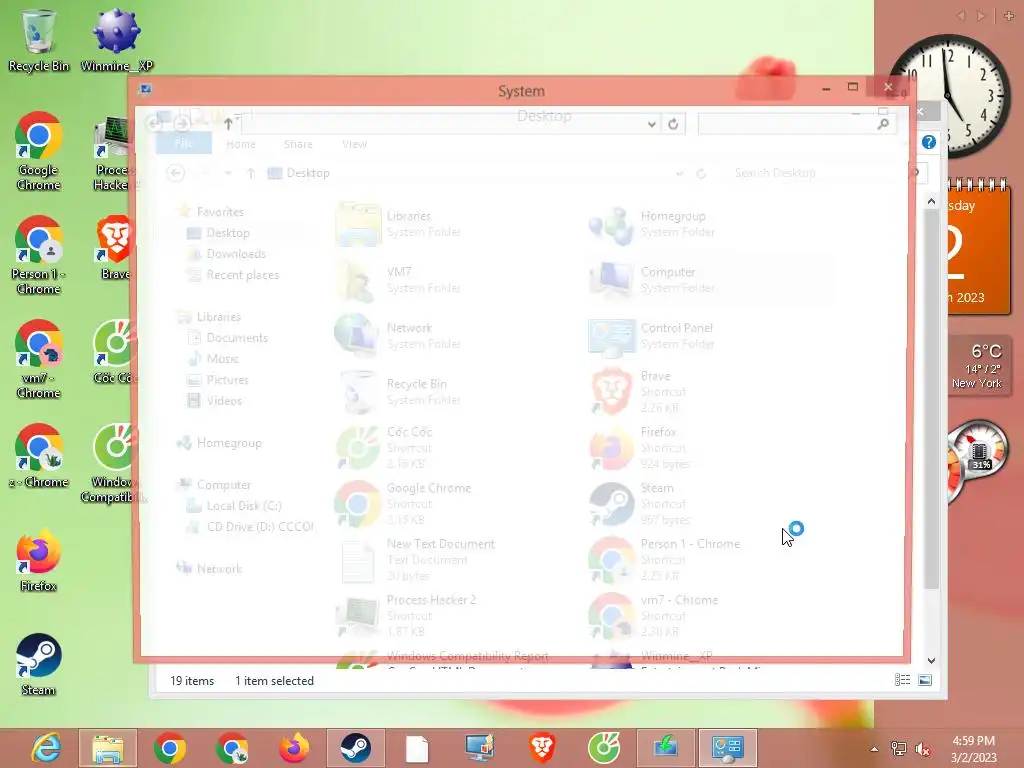Viewport: 1024px width, 768px height.
Task: Open the Recycle Bin desktop icon
Action: point(39,40)
